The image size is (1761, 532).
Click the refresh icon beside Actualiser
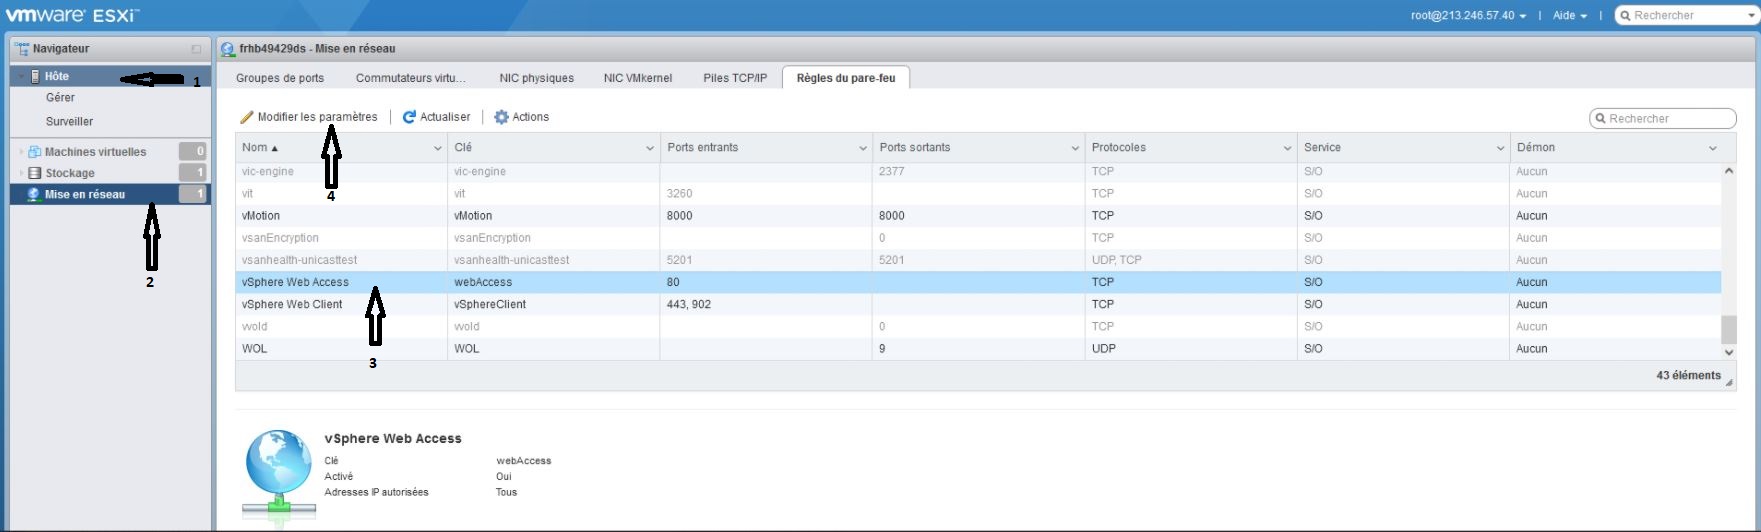[x=409, y=117]
